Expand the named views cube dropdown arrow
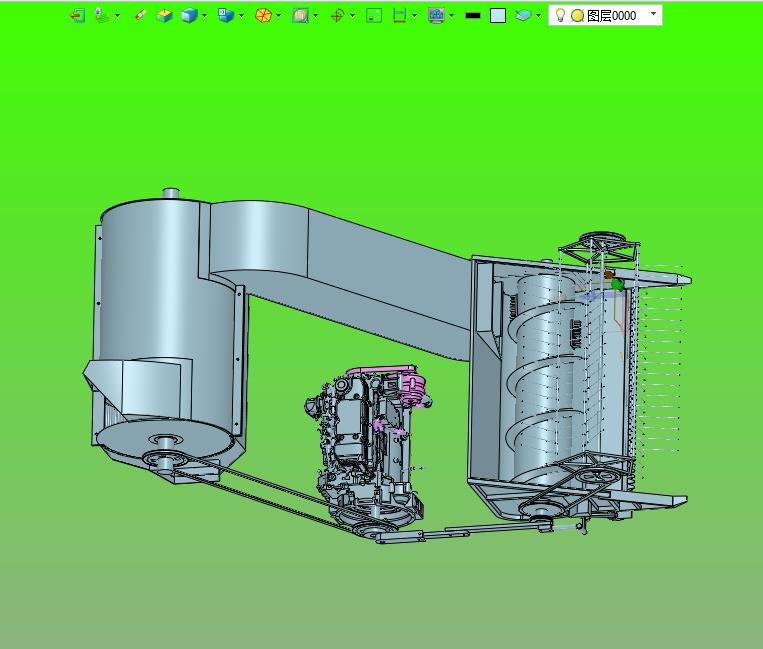Screen dimensions: 763x649 (241, 16)
